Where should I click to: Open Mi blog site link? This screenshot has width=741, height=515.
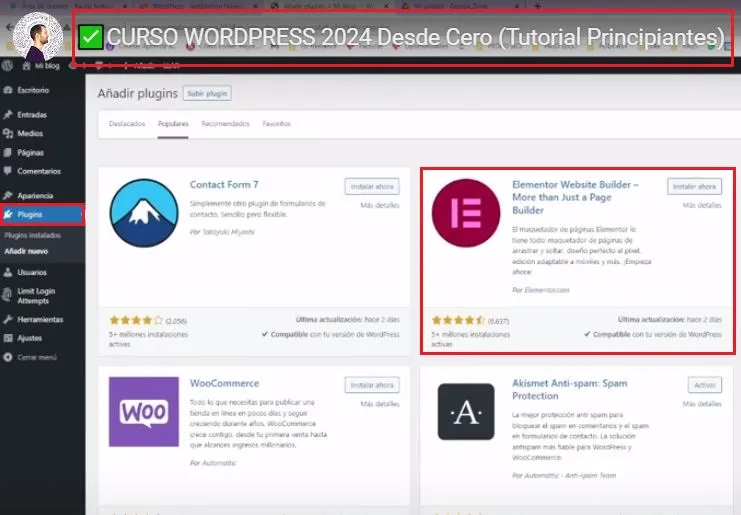[x=41, y=66]
